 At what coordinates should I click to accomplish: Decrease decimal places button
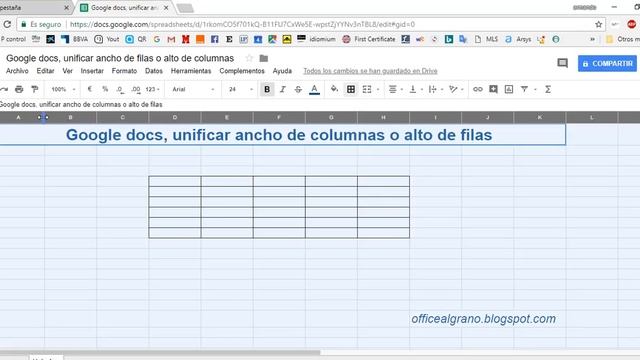(120, 89)
